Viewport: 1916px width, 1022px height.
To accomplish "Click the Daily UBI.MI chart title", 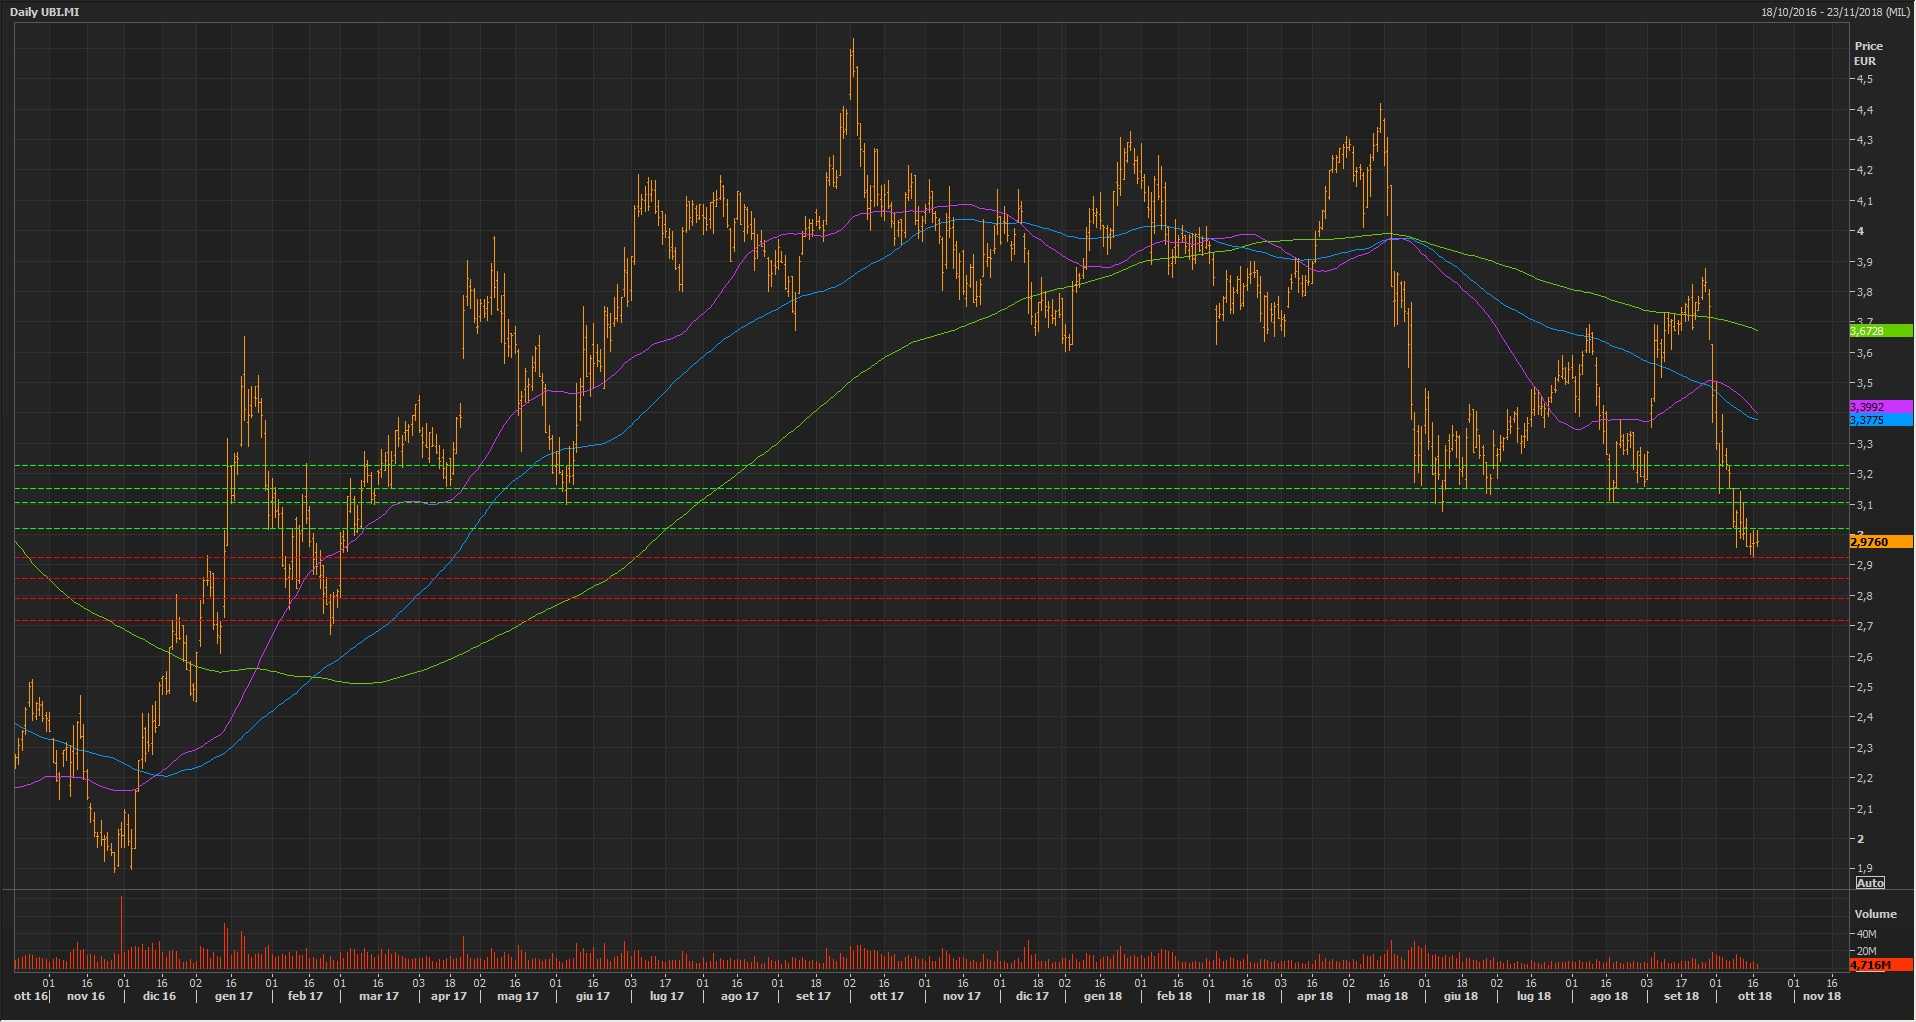I will pos(45,12).
